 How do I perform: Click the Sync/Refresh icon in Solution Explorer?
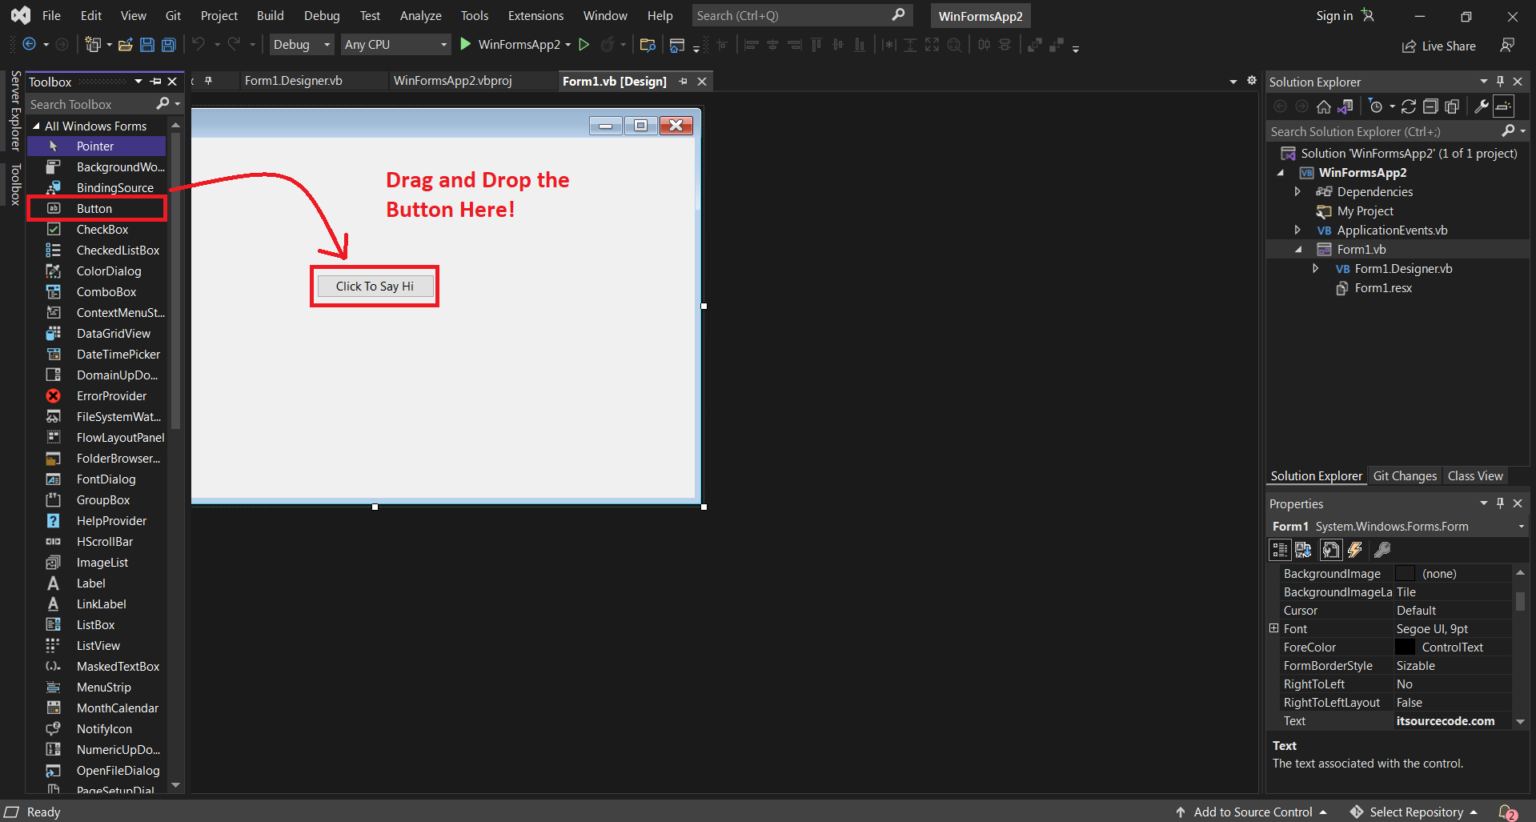click(x=1408, y=107)
